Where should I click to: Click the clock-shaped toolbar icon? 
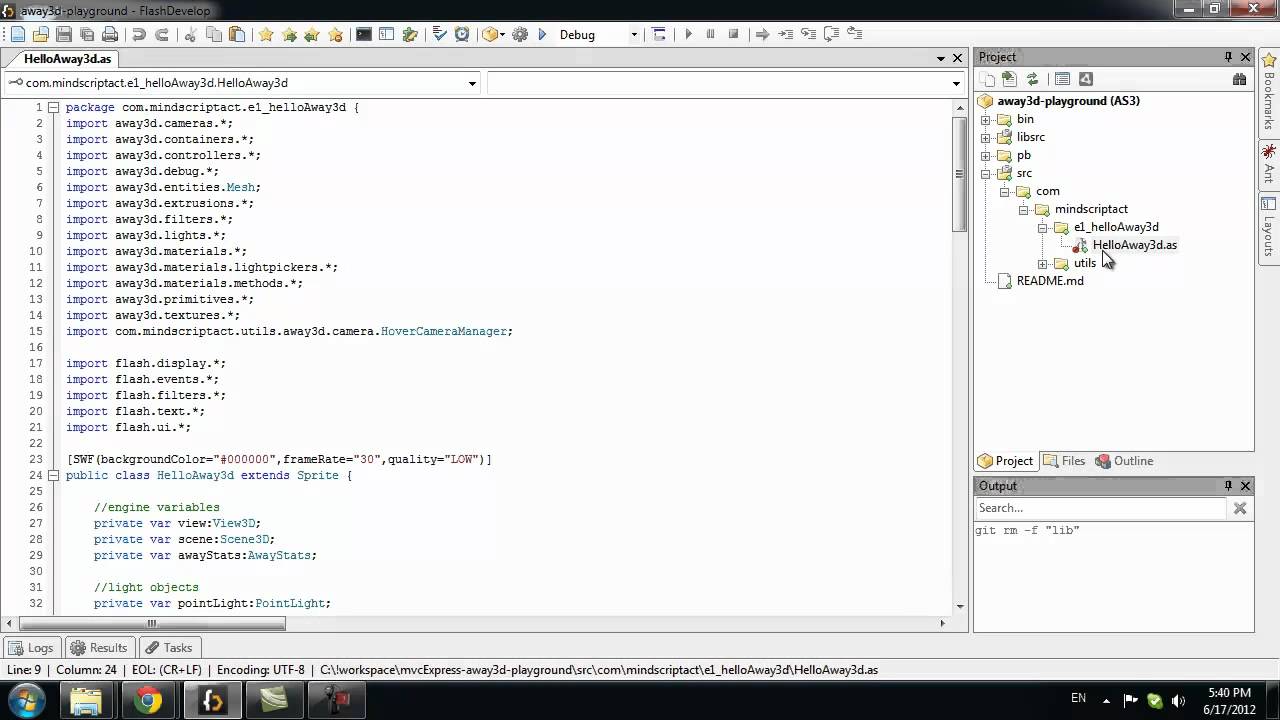pos(462,34)
